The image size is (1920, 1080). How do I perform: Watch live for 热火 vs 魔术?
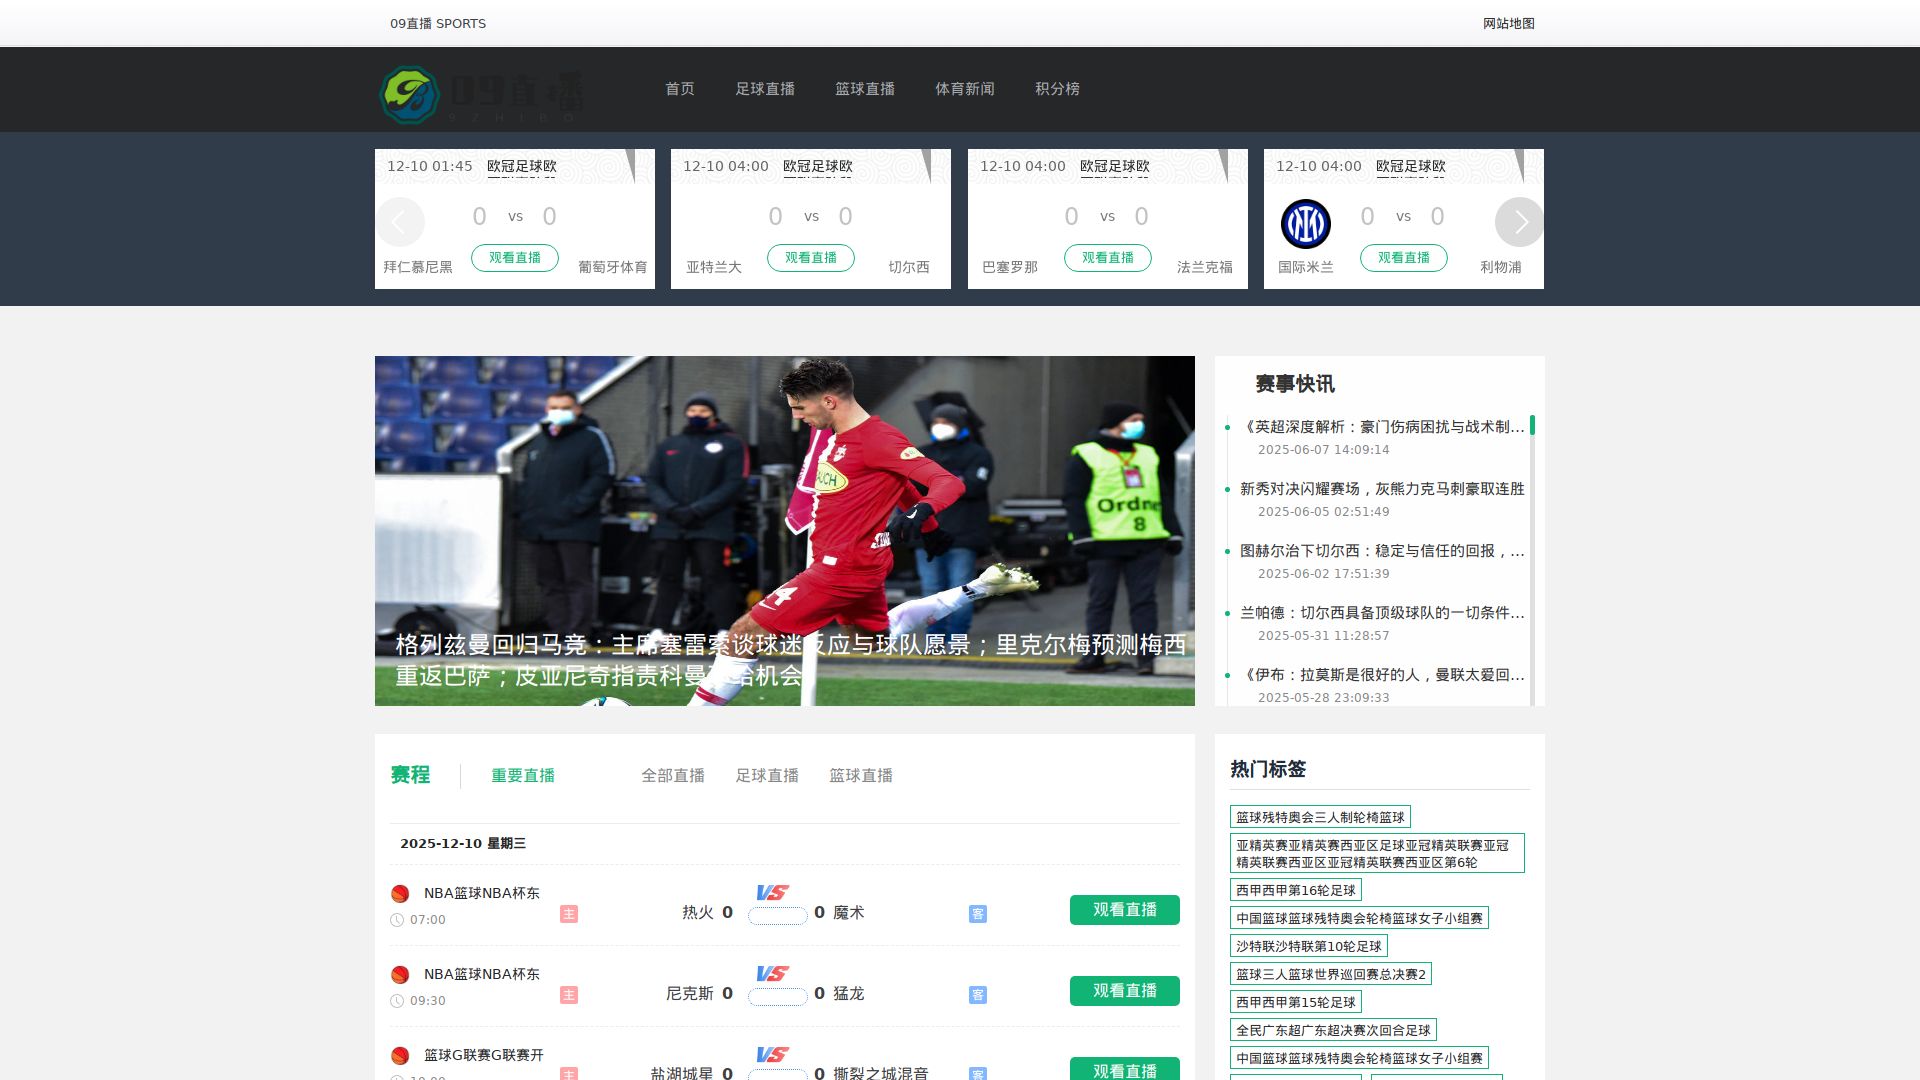(x=1124, y=910)
